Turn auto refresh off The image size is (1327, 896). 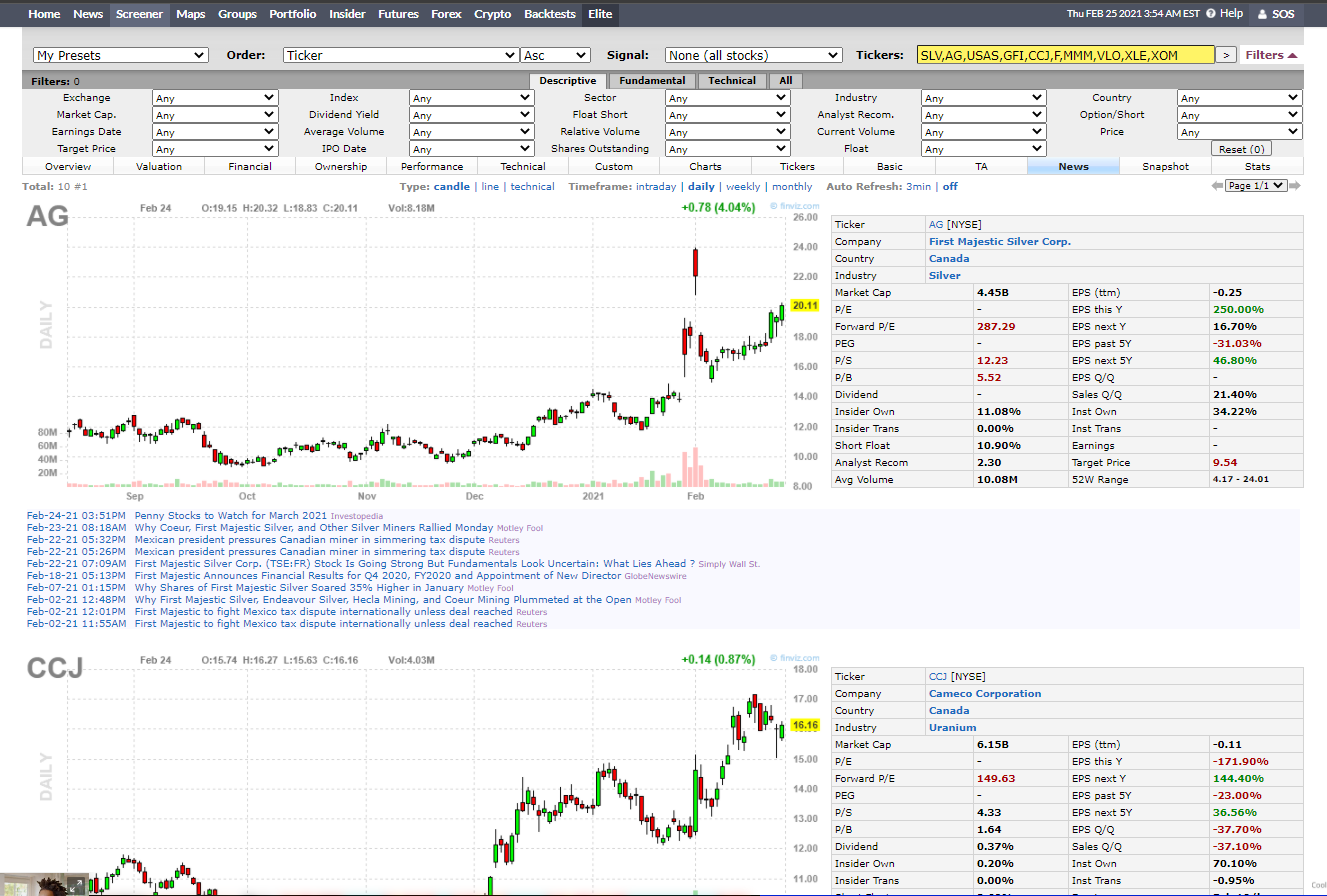point(950,187)
